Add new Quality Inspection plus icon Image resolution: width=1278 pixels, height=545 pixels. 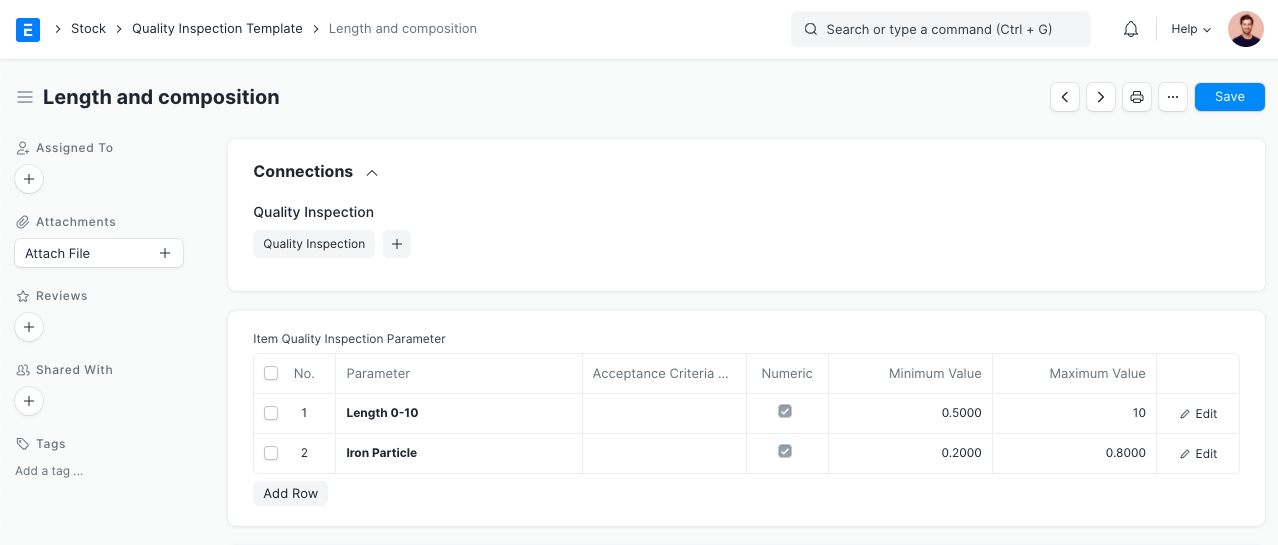click(x=397, y=244)
